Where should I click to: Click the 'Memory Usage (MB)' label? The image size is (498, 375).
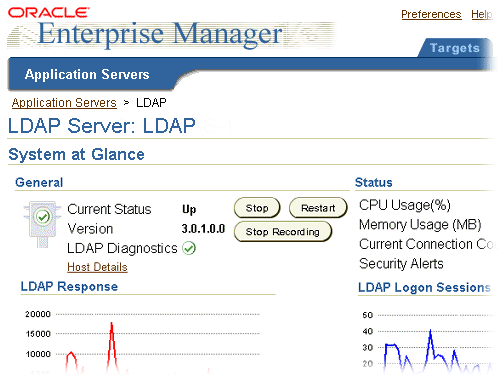coord(420,225)
